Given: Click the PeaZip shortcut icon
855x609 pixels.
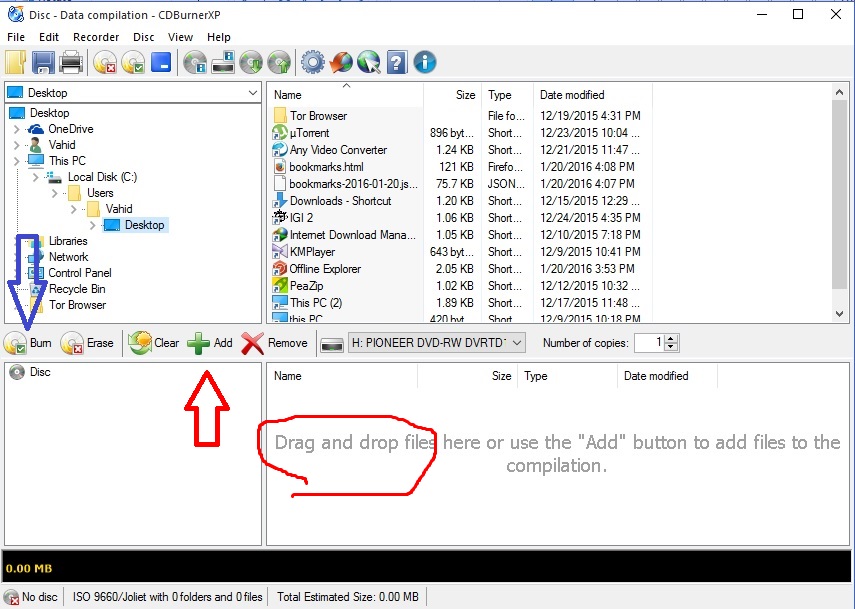Looking at the screenshot, I should pos(280,285).
